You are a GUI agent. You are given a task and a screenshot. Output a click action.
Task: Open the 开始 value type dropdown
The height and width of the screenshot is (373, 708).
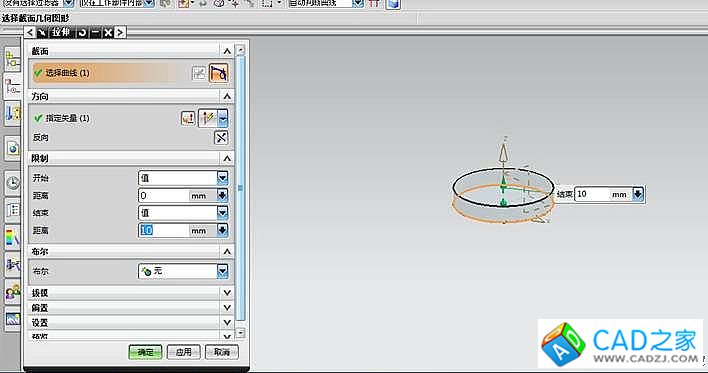pyautogui.click(x=223, y=178)
